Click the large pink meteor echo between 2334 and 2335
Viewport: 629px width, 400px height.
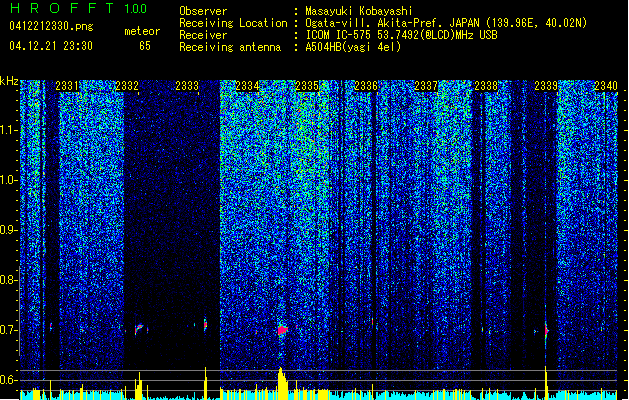[282, 330]
